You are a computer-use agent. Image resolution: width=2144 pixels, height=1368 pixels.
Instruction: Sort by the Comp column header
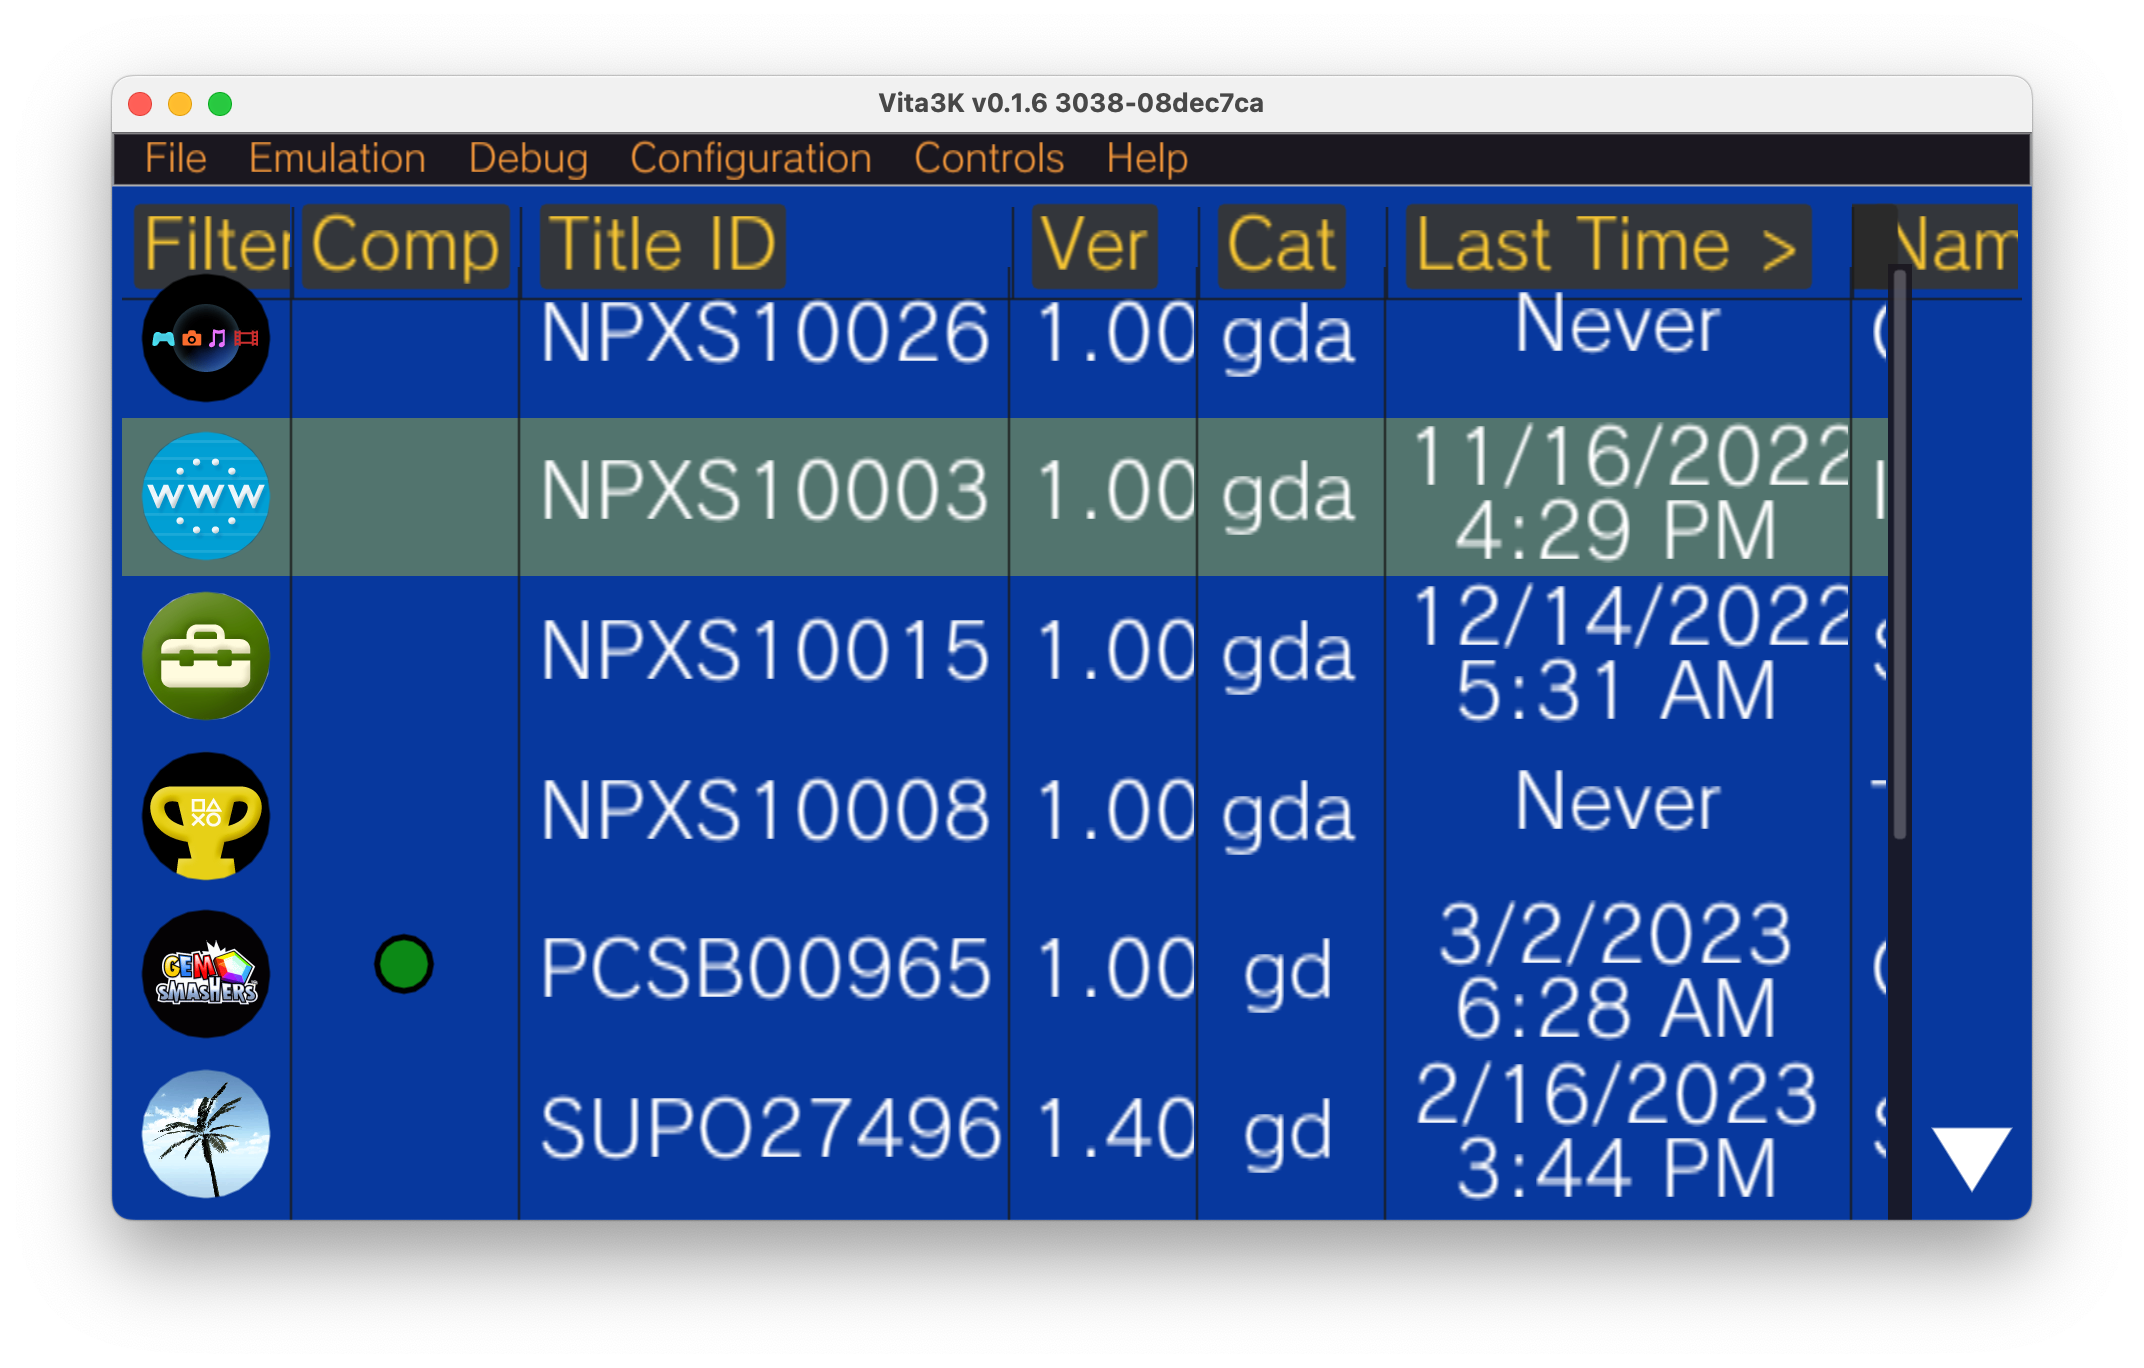click(405, 246)
